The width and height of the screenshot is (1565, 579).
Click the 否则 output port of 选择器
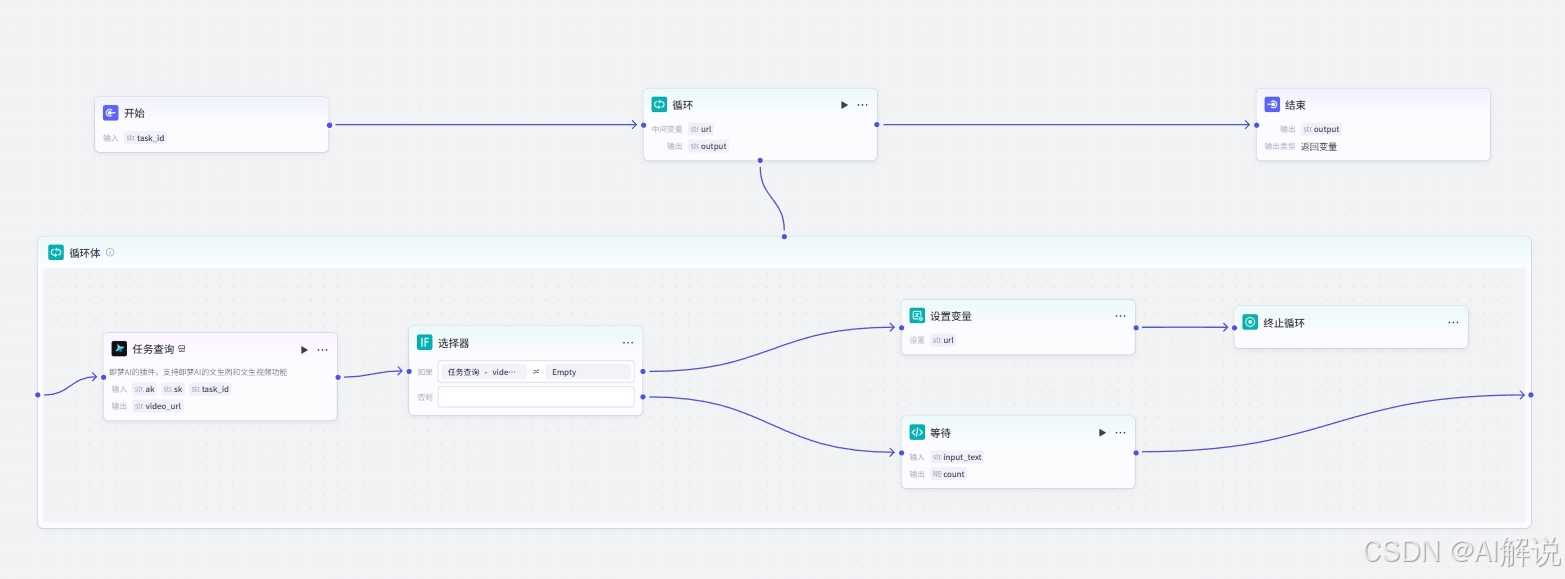click(x=643, y=397)
